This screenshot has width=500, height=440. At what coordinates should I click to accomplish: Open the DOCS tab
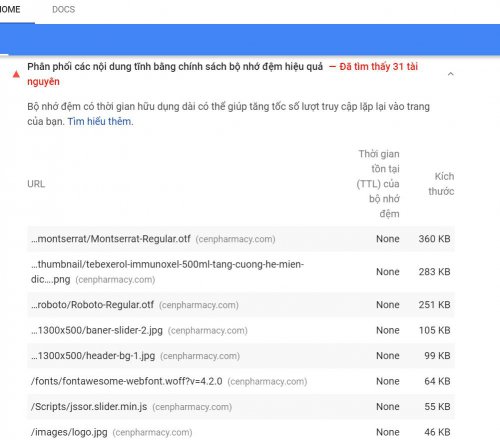63,9
